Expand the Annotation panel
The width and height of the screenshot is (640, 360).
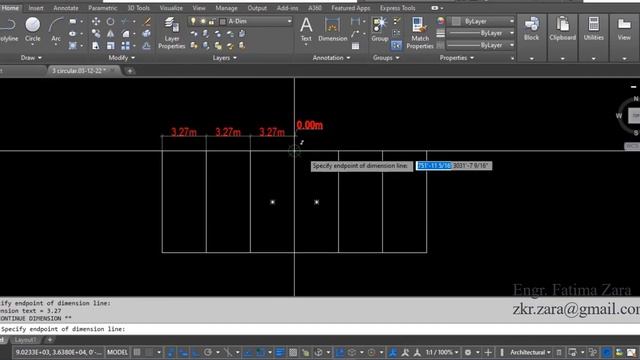tap(331, 58)
